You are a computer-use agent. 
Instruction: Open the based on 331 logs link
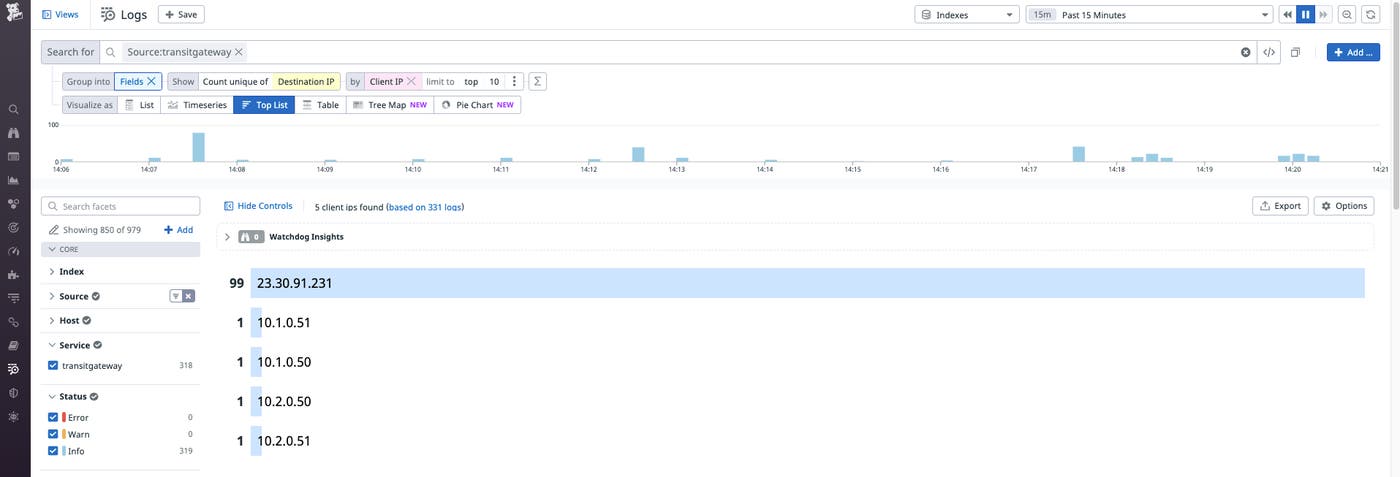(425, 207)
